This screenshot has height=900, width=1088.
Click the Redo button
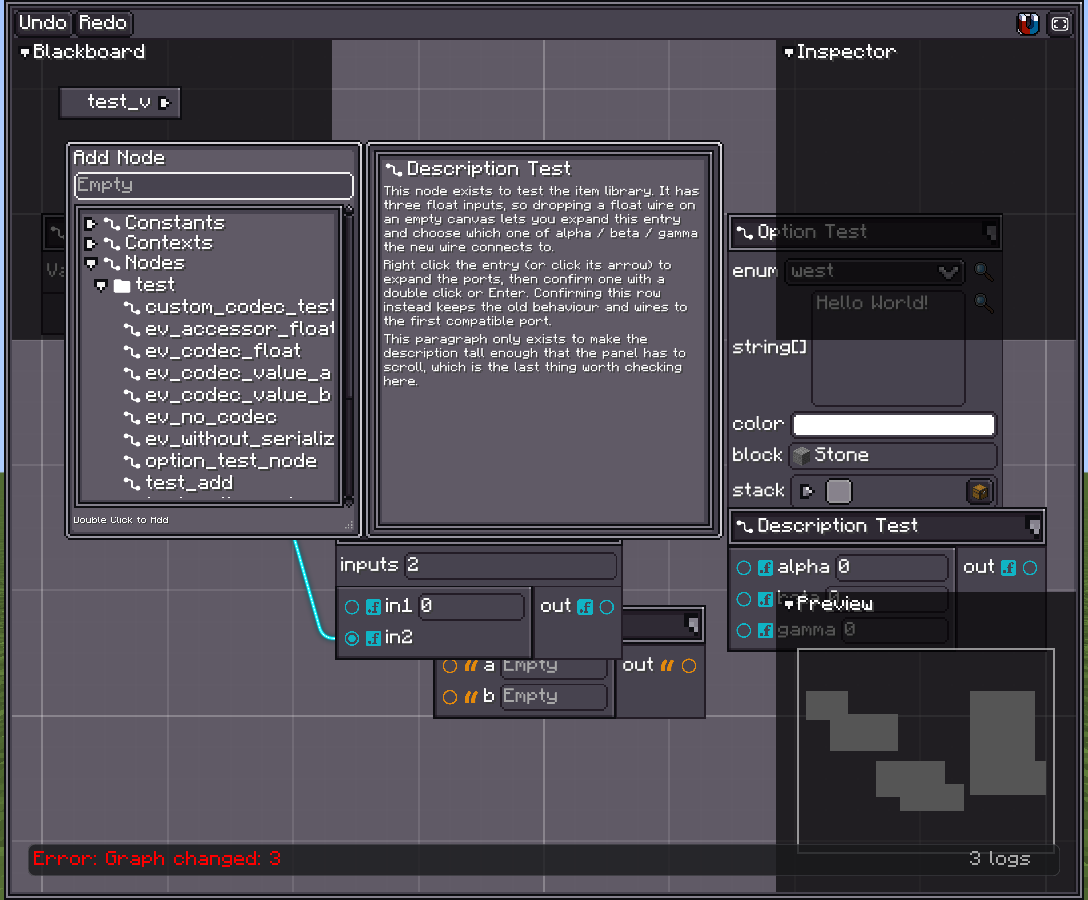point(103,23)
